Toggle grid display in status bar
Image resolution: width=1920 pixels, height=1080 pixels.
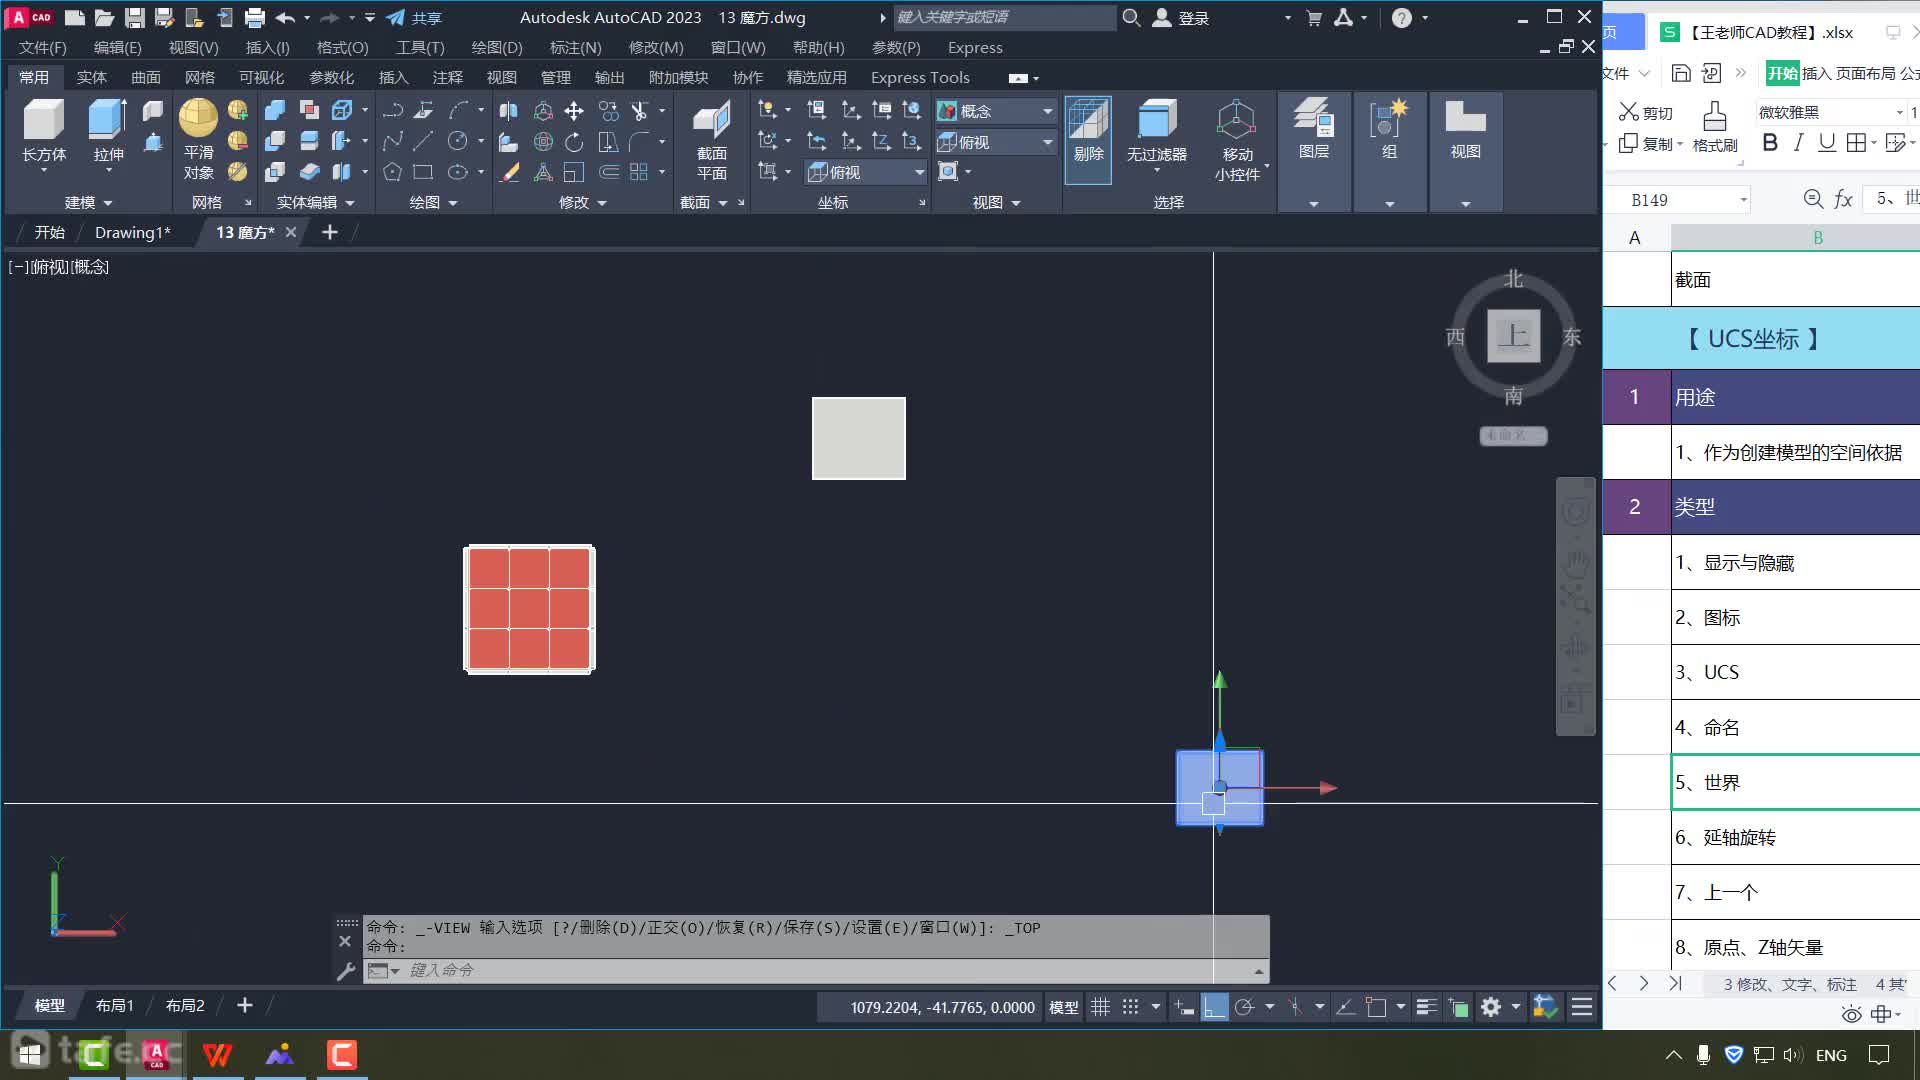tap(1100, 1007)
